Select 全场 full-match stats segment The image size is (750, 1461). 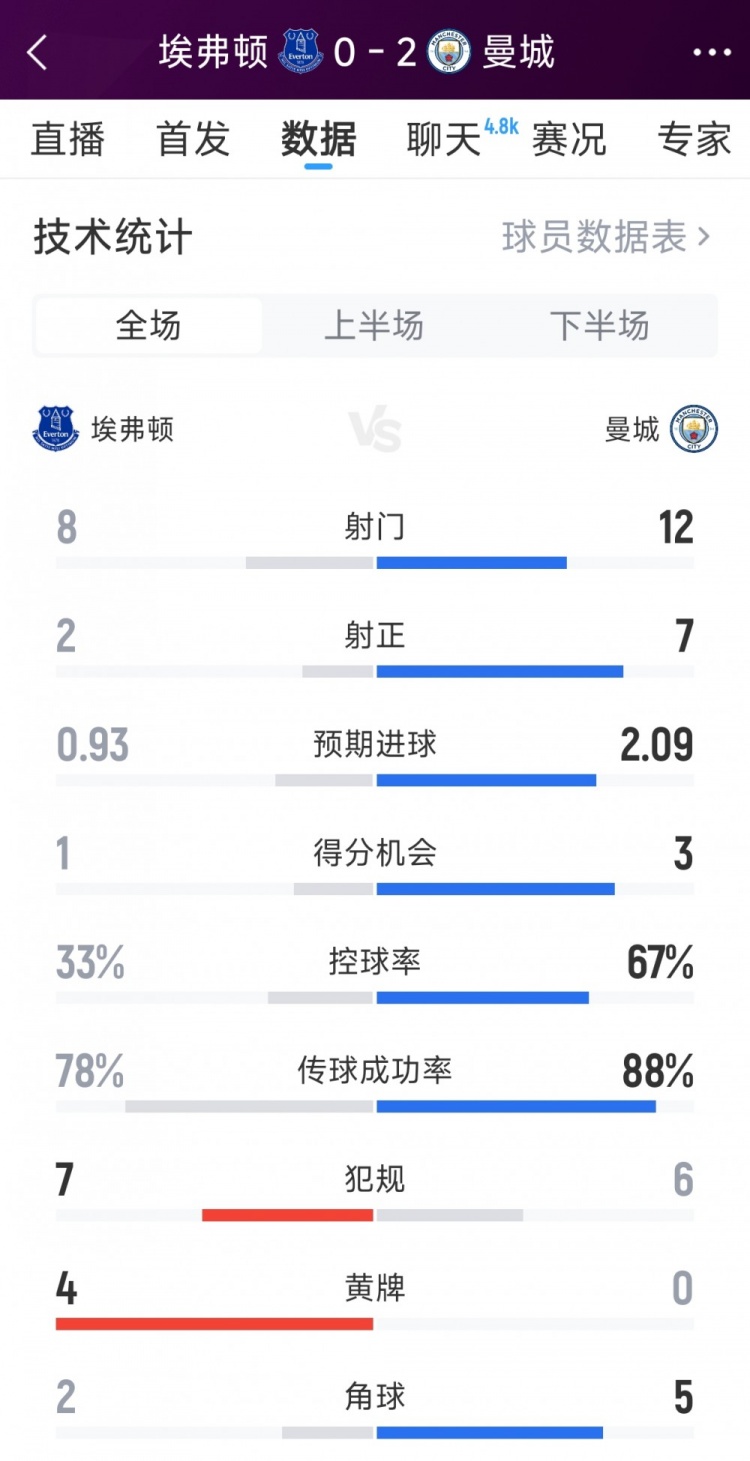tap(148, 326)
